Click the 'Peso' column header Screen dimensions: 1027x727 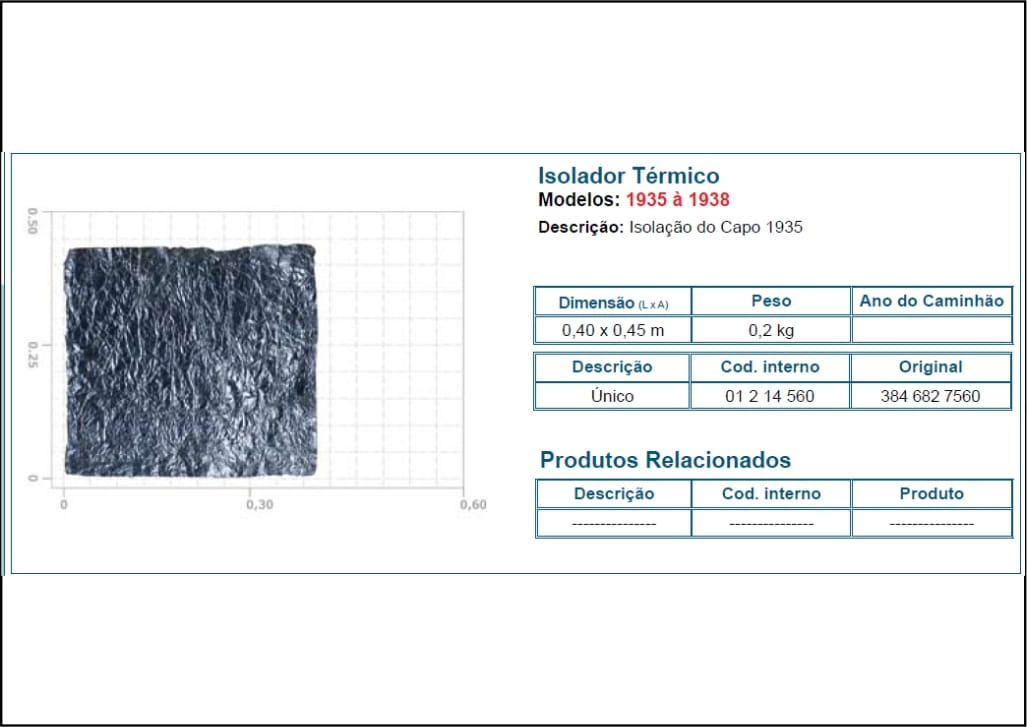pyautogui.click(x=771, y=301)
